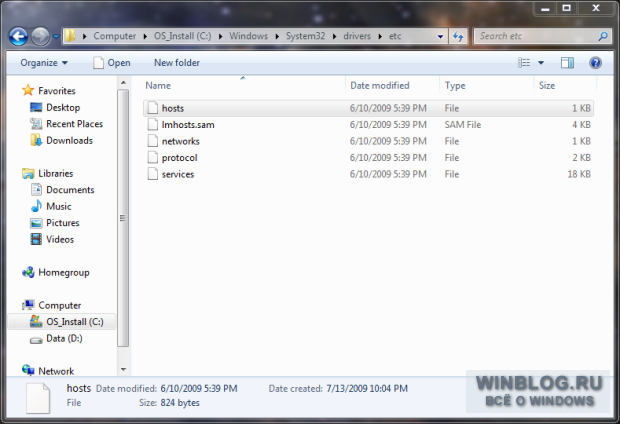
Task: Open the Music library
Action: coord(51,206)
